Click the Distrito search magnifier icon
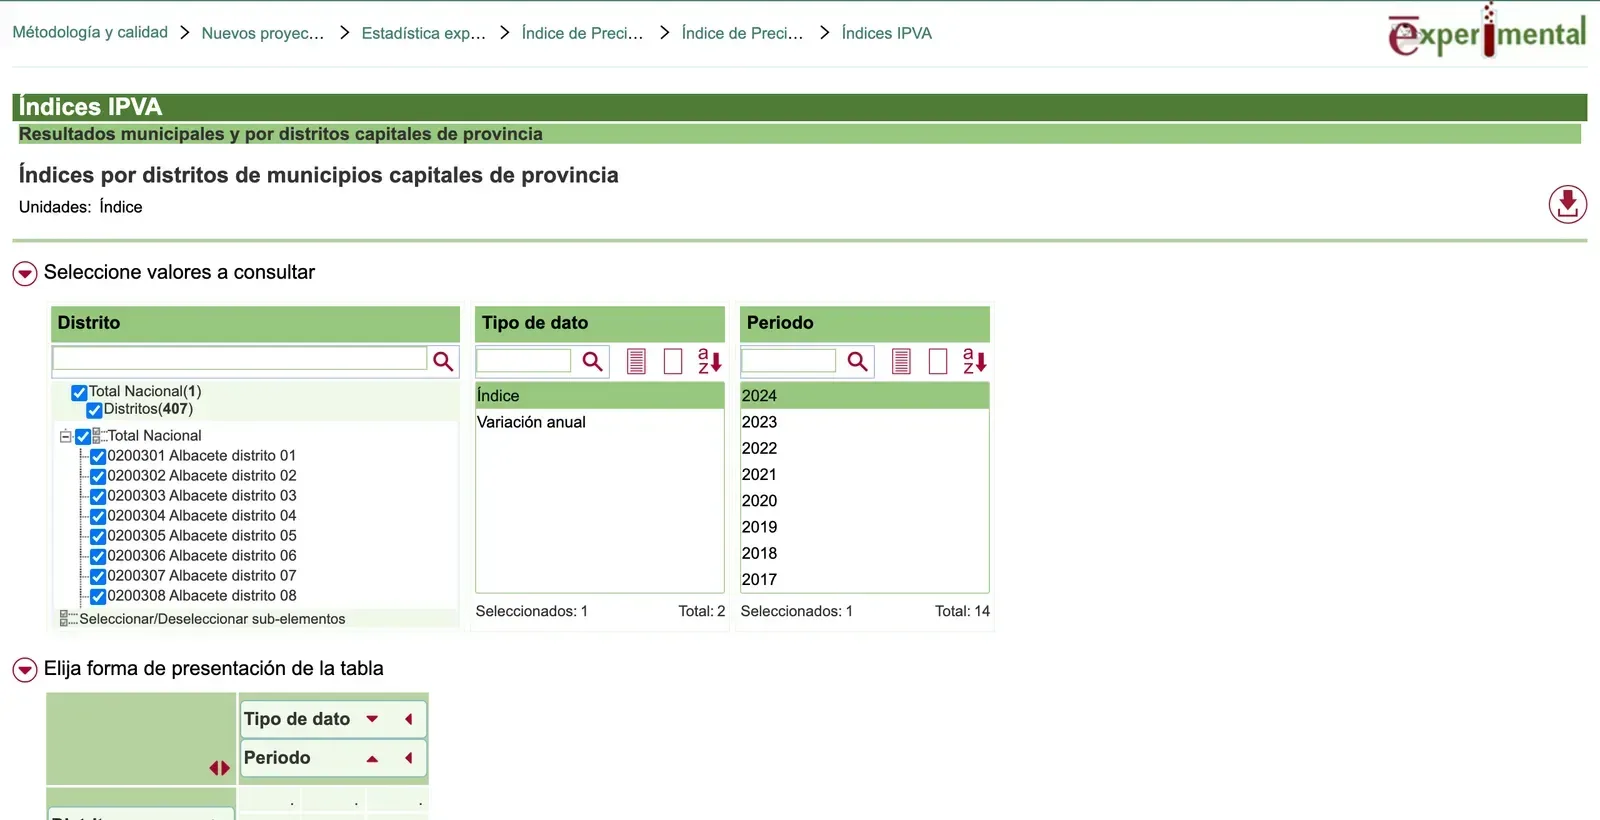 (443, 361)
